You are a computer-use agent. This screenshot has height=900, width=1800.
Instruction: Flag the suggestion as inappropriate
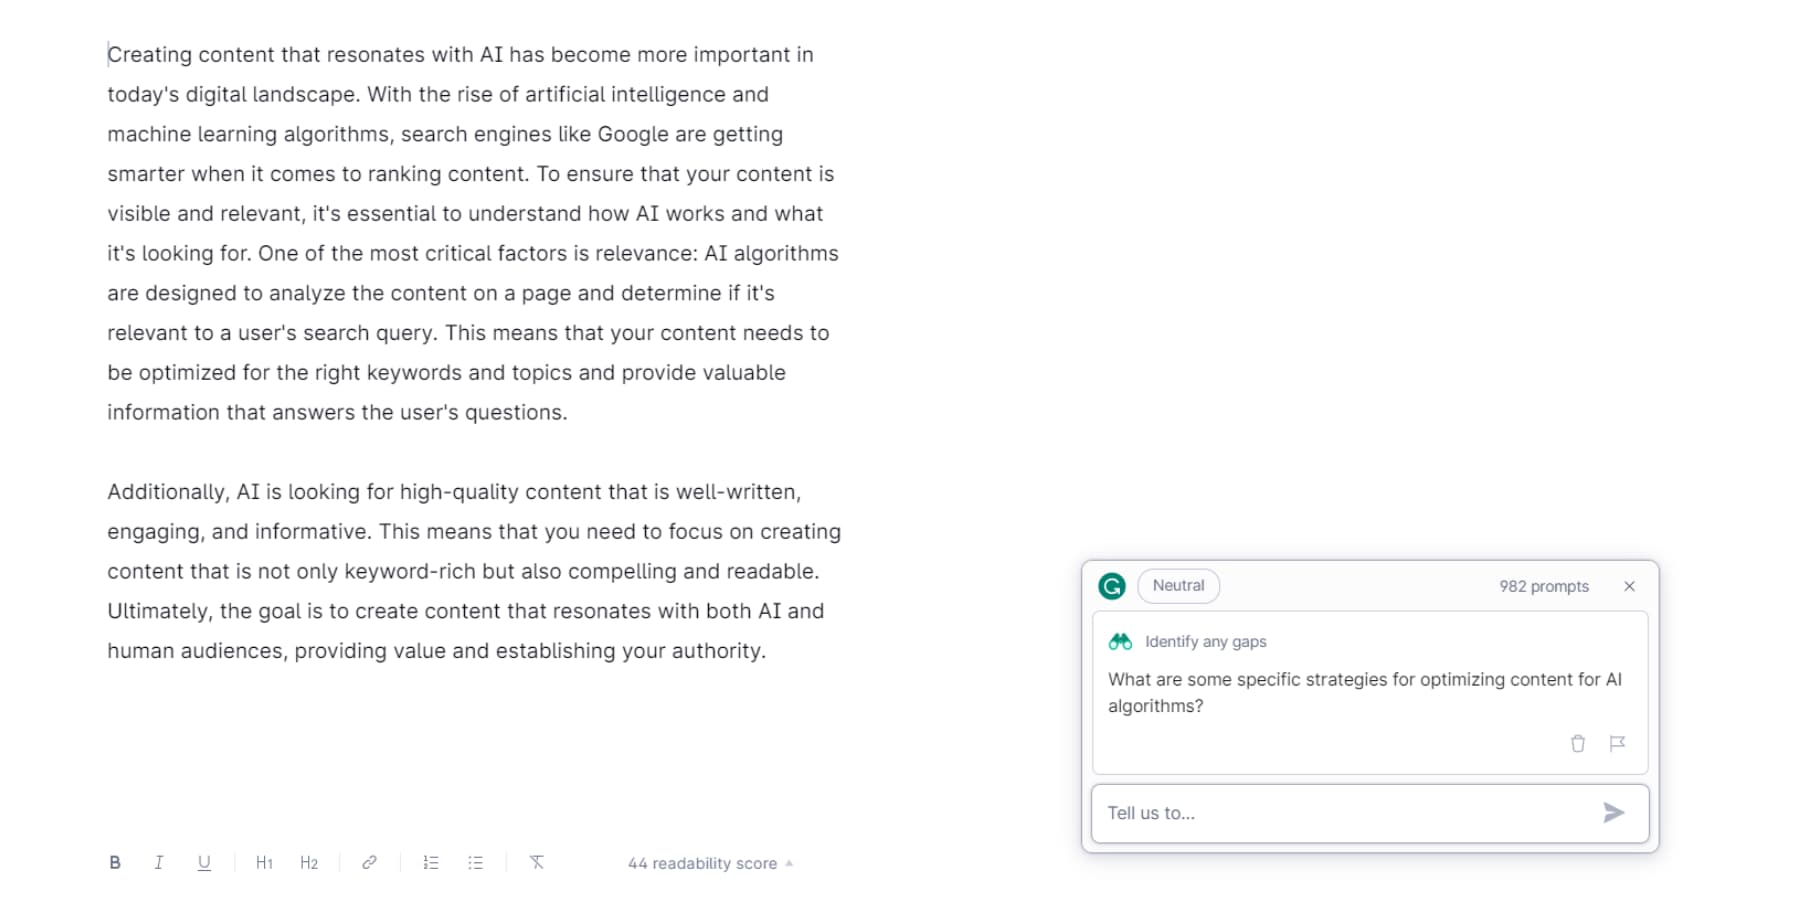[x=1617, y=743]
